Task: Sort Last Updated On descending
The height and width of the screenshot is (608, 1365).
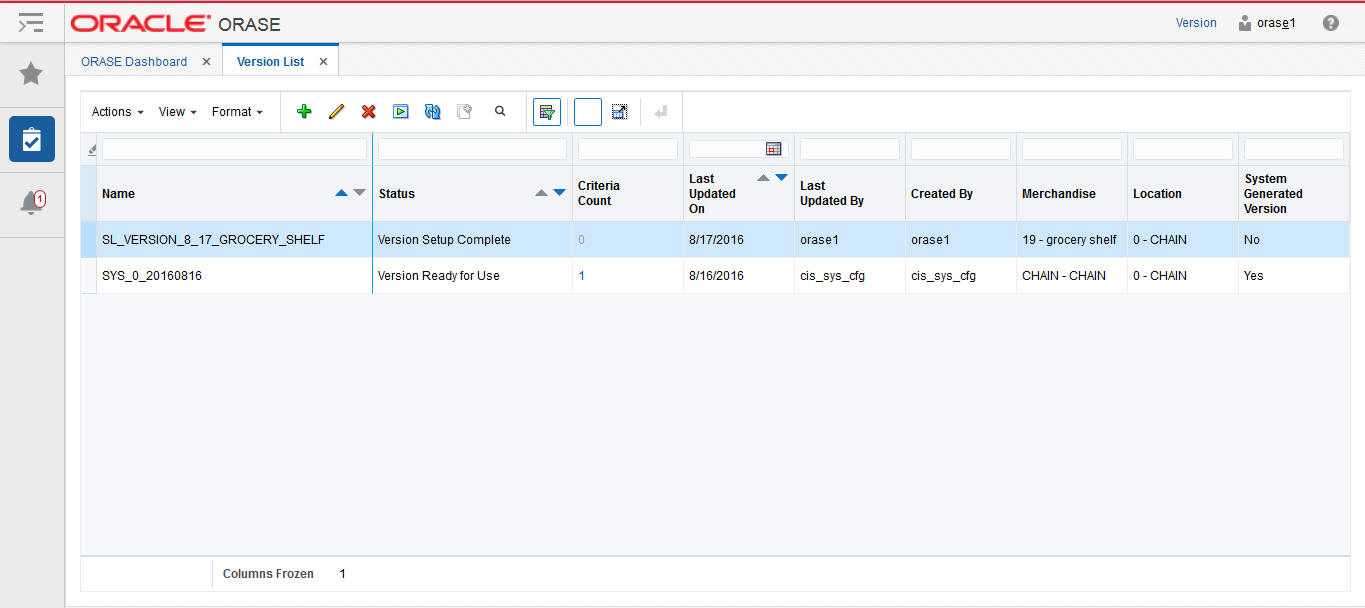Action: (x=782, y=178)
